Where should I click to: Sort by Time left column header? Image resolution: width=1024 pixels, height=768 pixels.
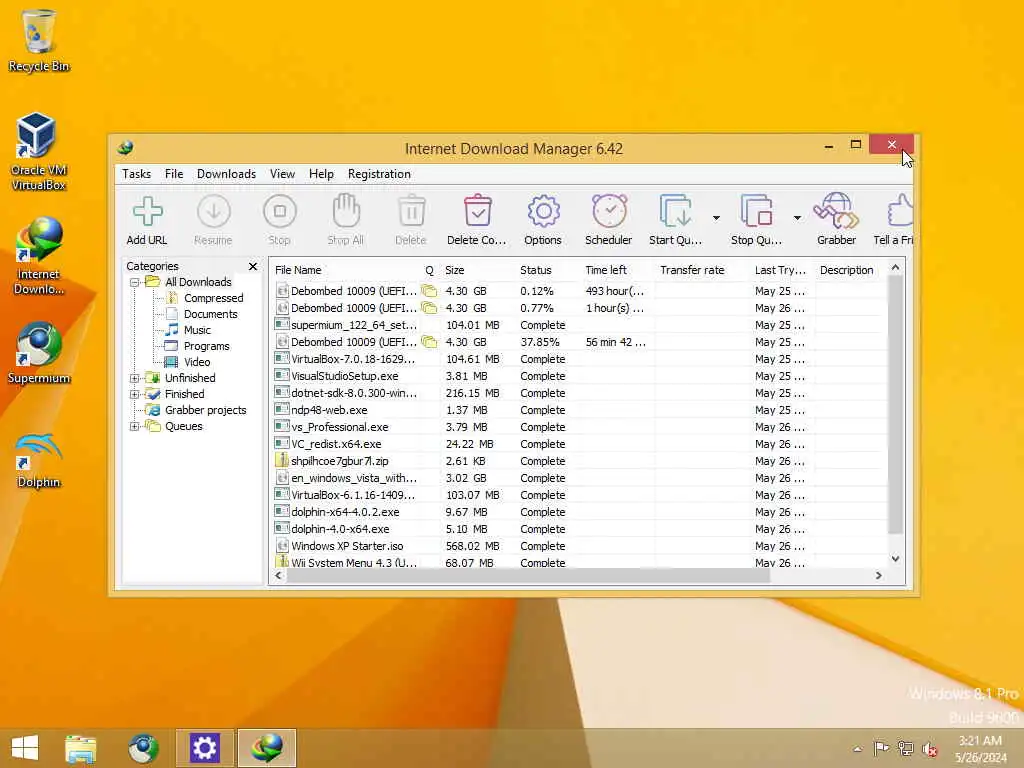(618, 270)
